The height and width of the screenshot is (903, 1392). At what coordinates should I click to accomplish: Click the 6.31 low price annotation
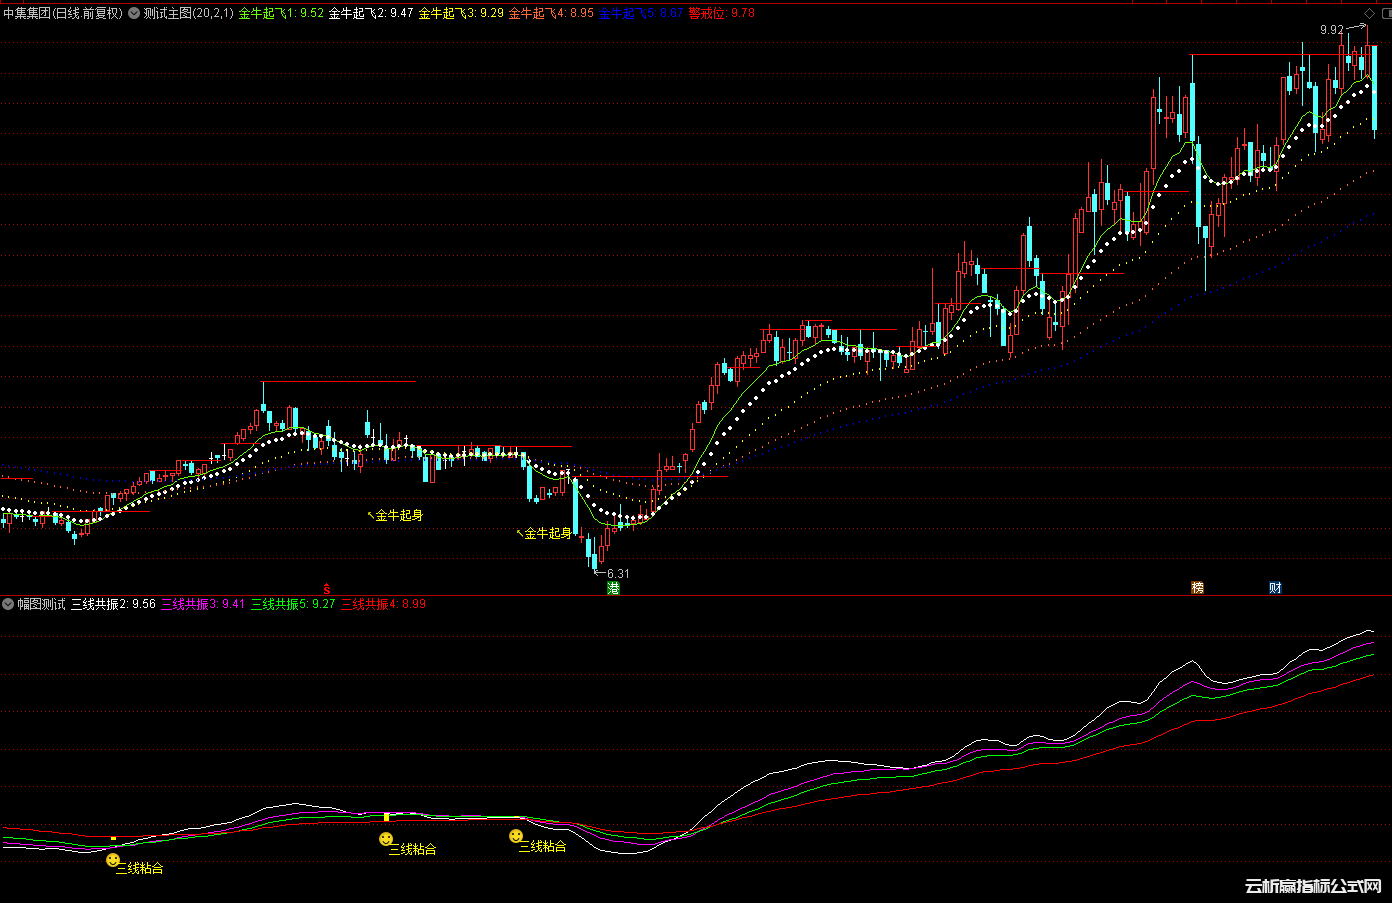tap(618, 574)
